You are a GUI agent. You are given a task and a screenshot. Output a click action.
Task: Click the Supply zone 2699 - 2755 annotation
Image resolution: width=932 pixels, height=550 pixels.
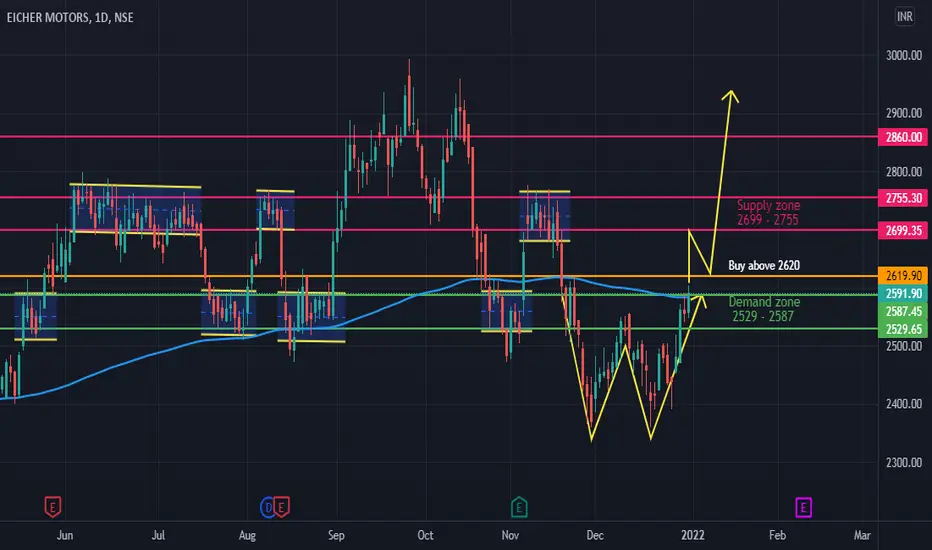[768, 213]
